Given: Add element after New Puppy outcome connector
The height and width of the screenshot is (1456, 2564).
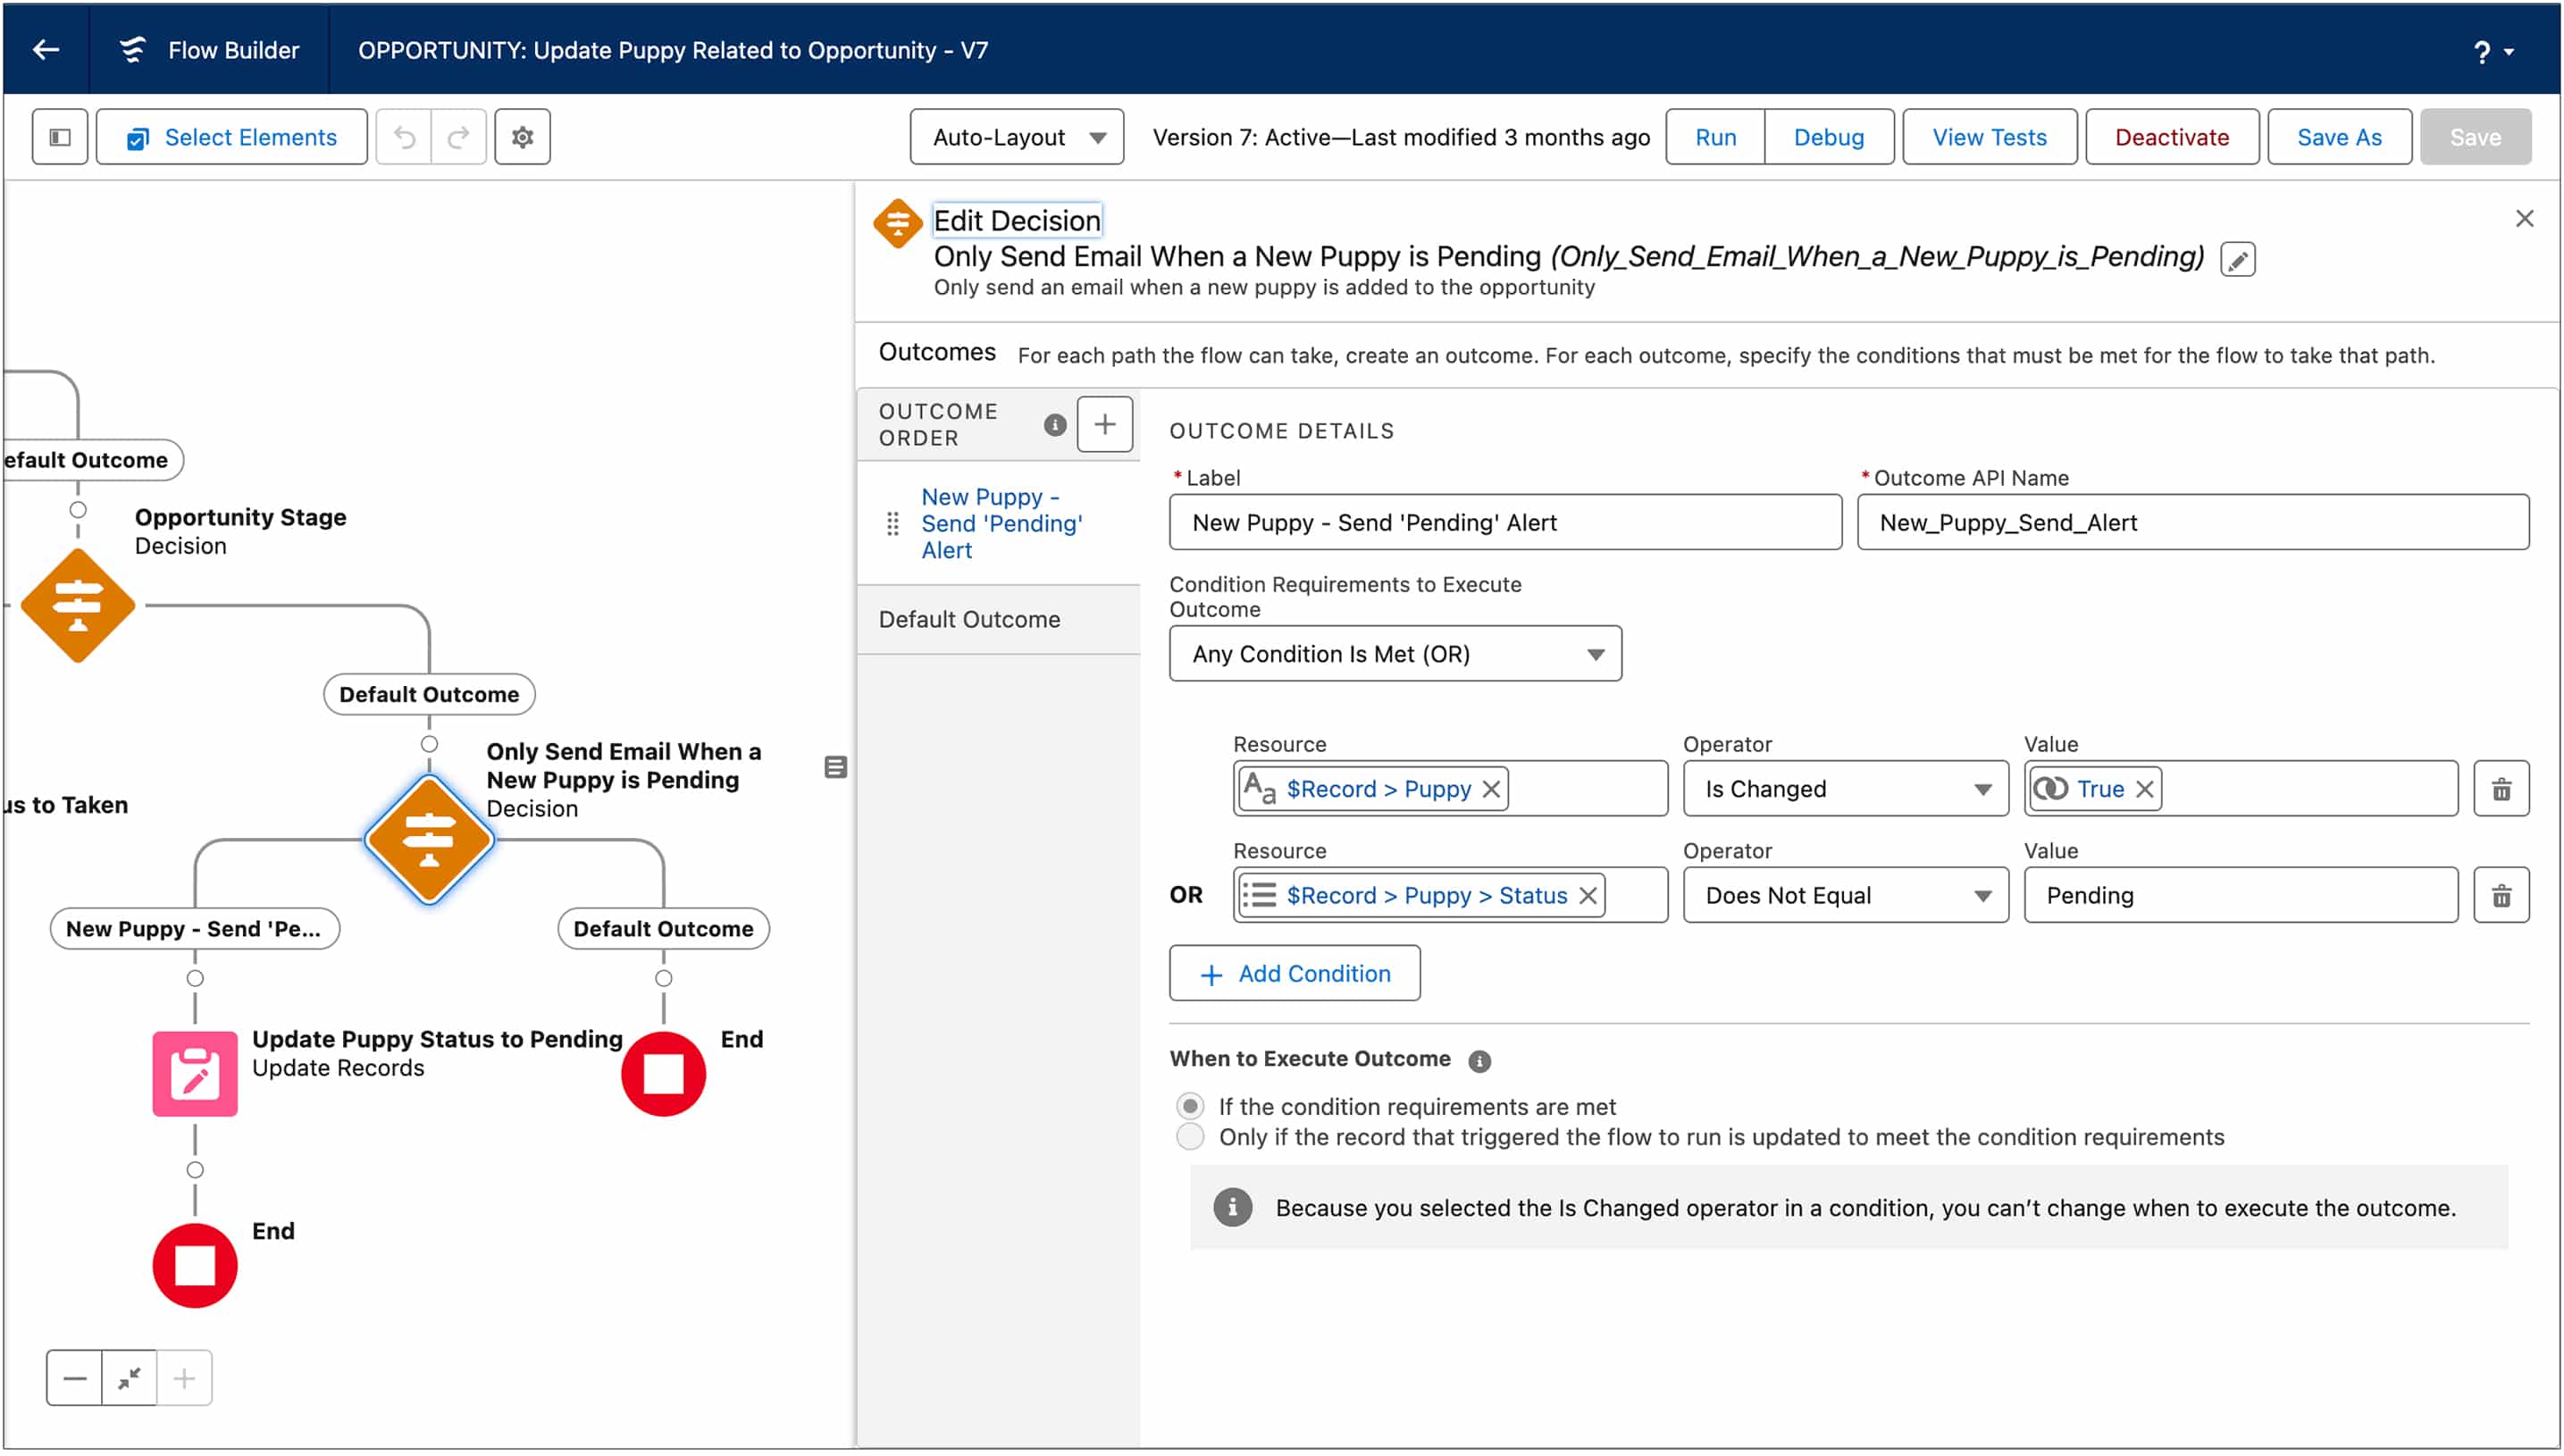Looking at the screenshot, I should pyautogui.click(x=195, y=979).
